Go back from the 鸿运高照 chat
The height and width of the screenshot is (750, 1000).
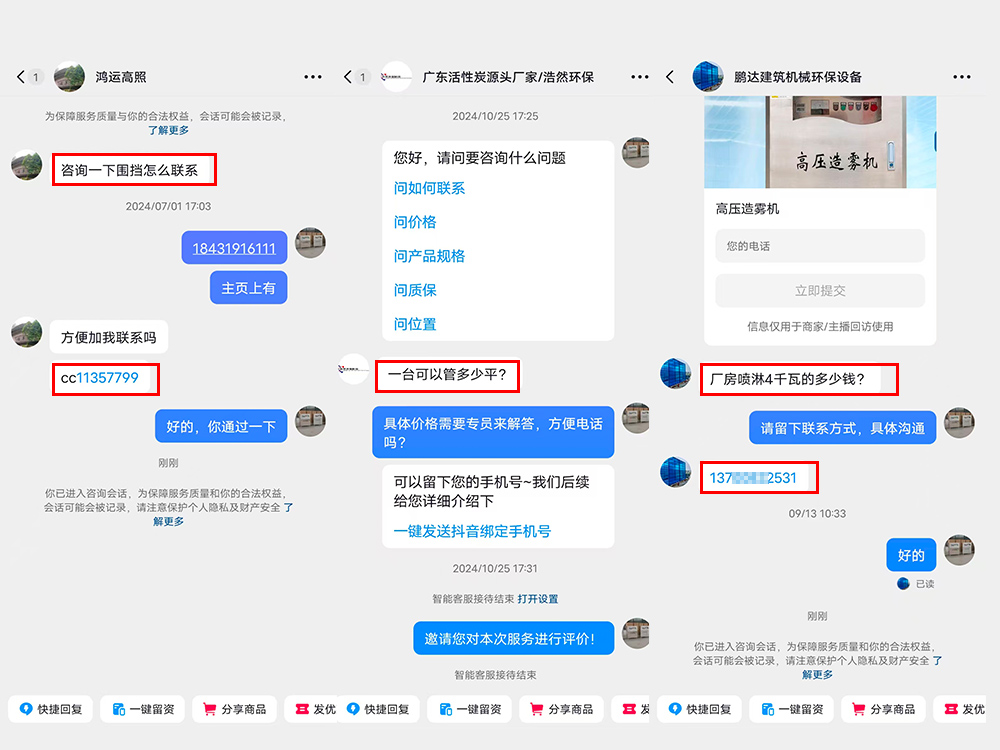pyautogui.click(x=21, y=77)
